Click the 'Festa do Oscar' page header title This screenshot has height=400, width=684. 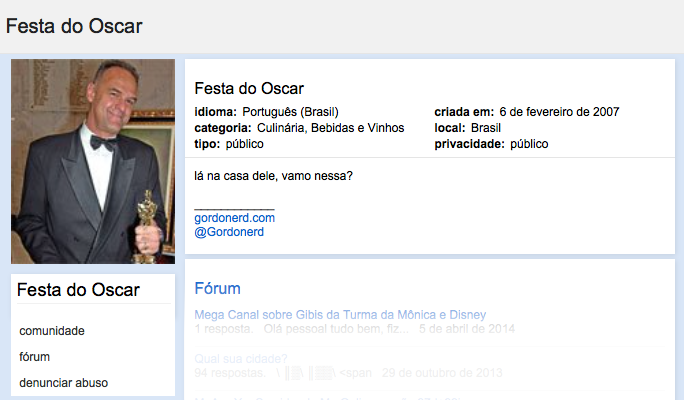[74, 26]
